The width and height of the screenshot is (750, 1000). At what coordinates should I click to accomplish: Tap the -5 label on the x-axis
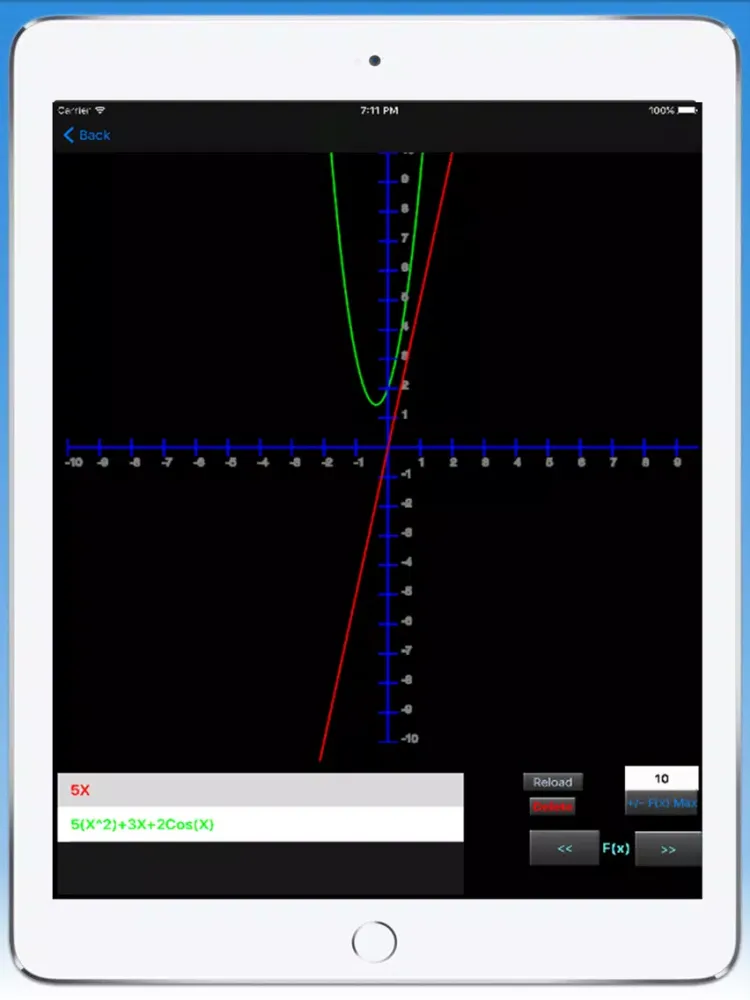coord(231,462)
